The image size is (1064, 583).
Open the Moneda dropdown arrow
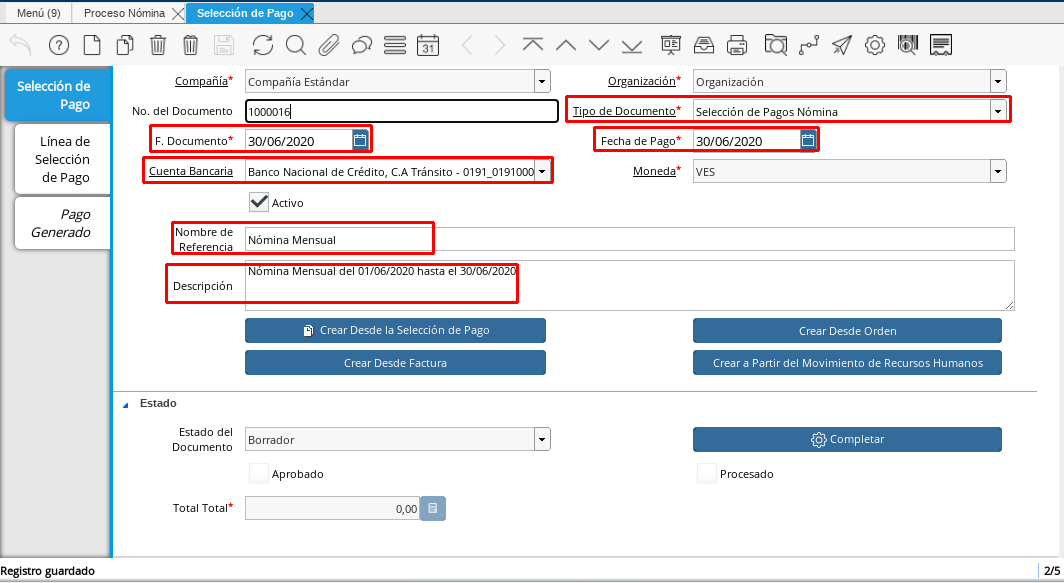[998, 172]
